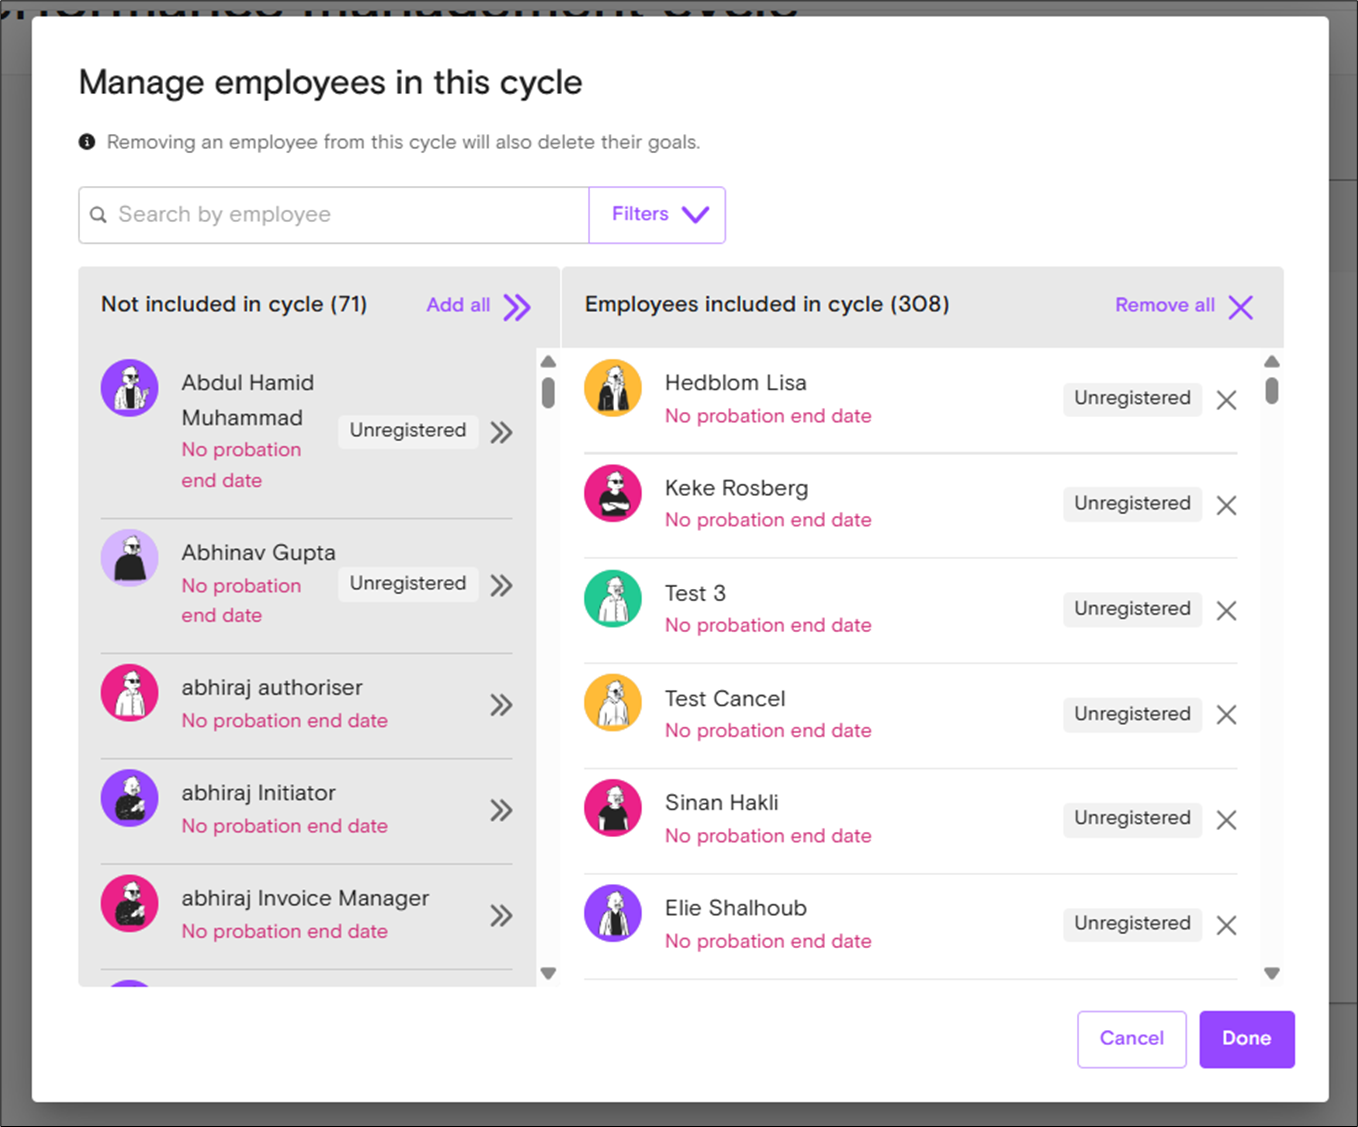Remove Test Cancel from included employees

pos(1226,715)
